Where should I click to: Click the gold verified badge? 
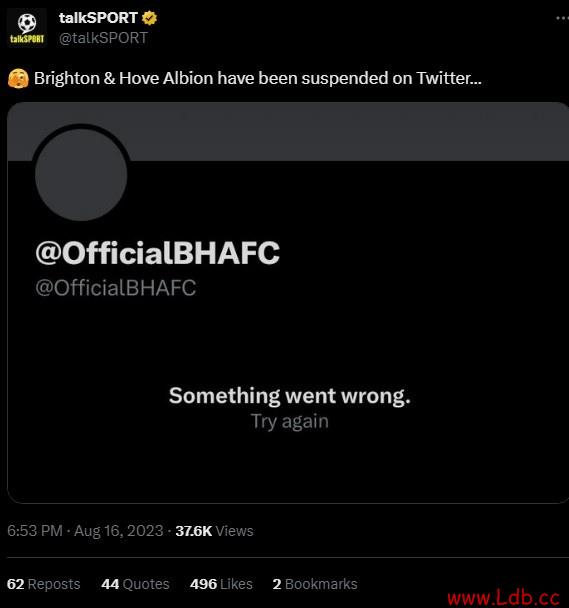149,18
